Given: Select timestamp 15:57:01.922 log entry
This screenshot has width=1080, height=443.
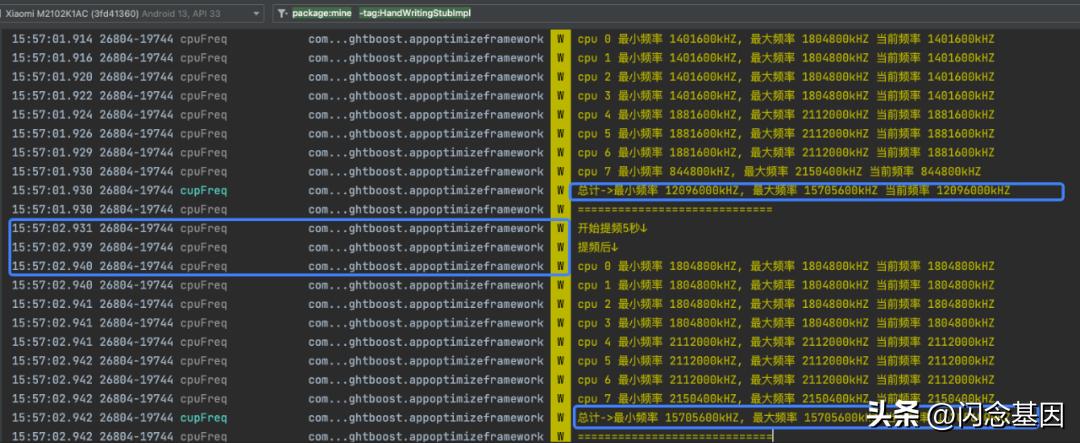Looking at the screenshot, I should pos(52,95).
